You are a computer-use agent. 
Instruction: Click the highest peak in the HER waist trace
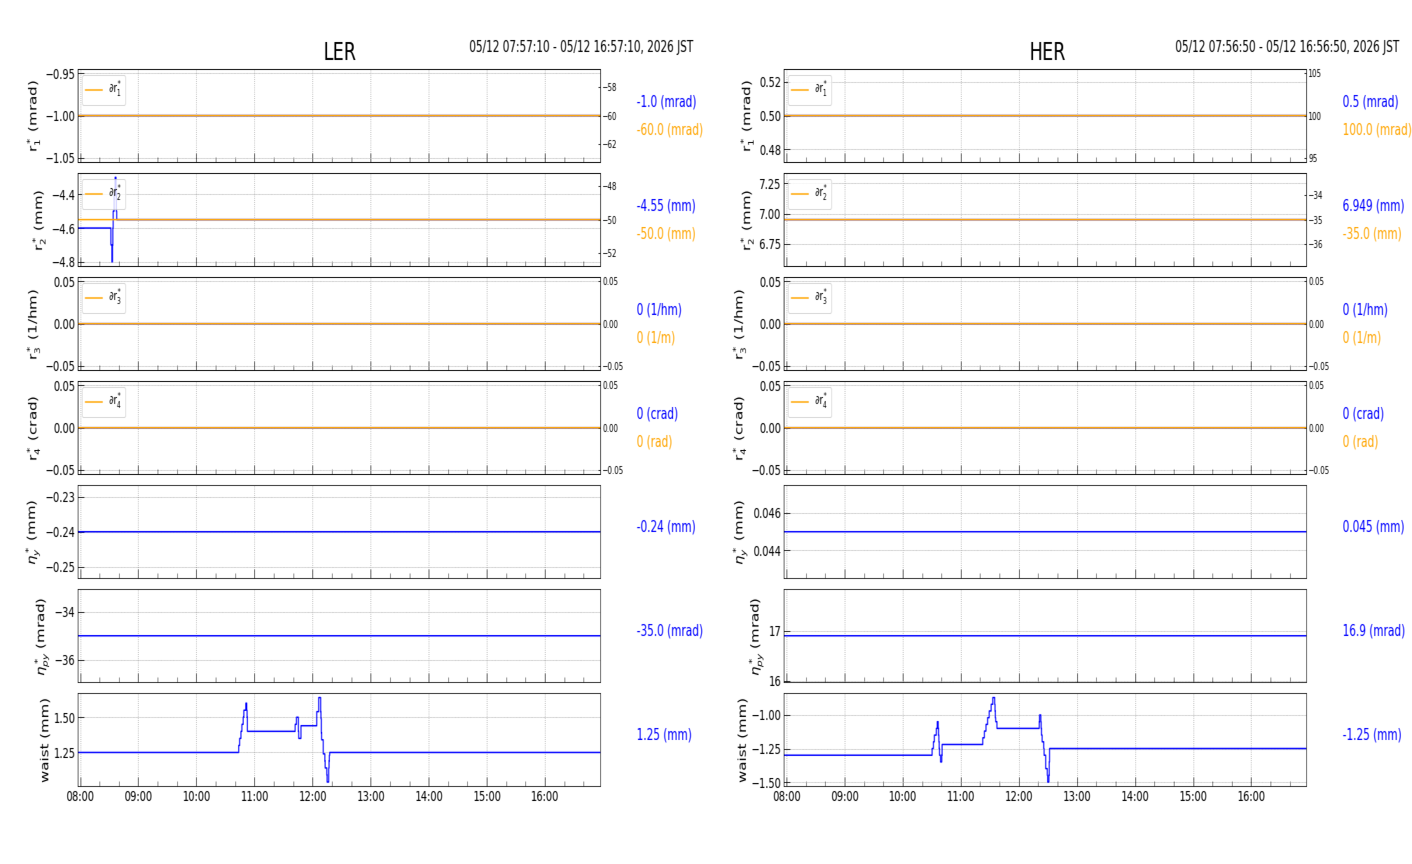click(993, 701)
